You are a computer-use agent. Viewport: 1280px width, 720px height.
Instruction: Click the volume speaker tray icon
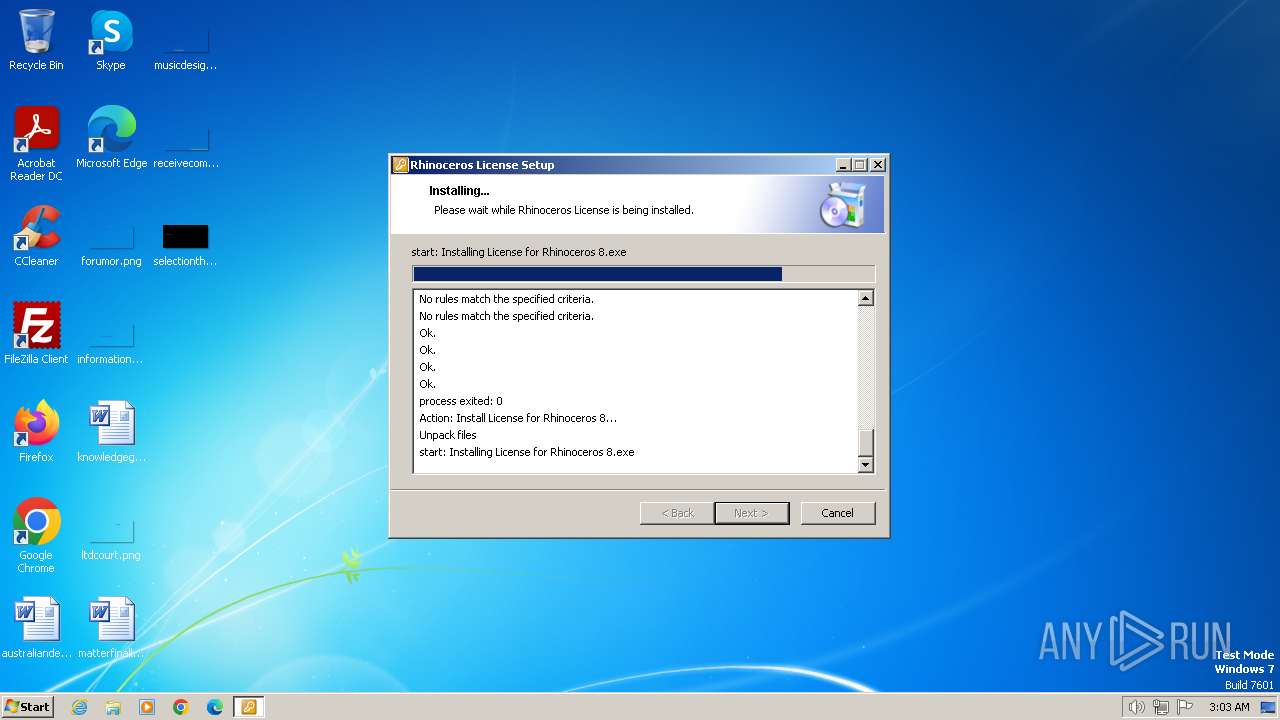[x=1136, y=707]
